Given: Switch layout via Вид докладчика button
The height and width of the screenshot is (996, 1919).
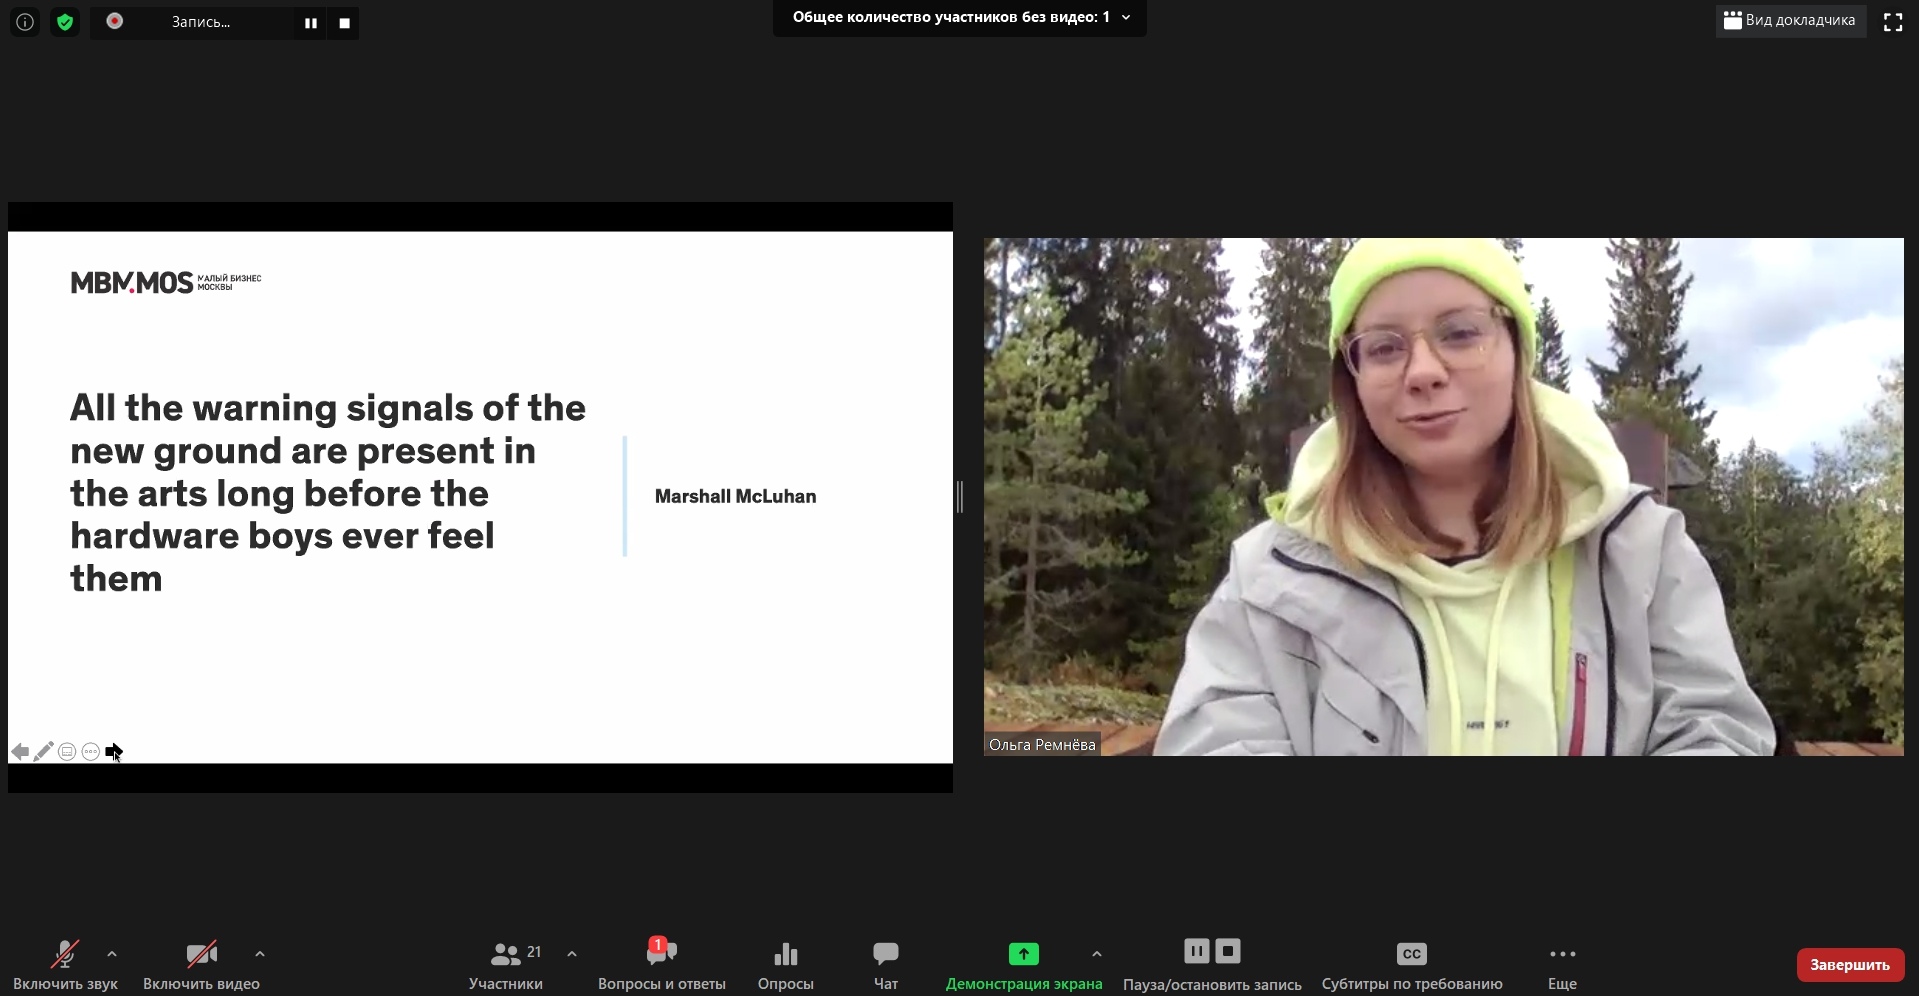Looking at the screenshot, I should (x=1790, y=21).
